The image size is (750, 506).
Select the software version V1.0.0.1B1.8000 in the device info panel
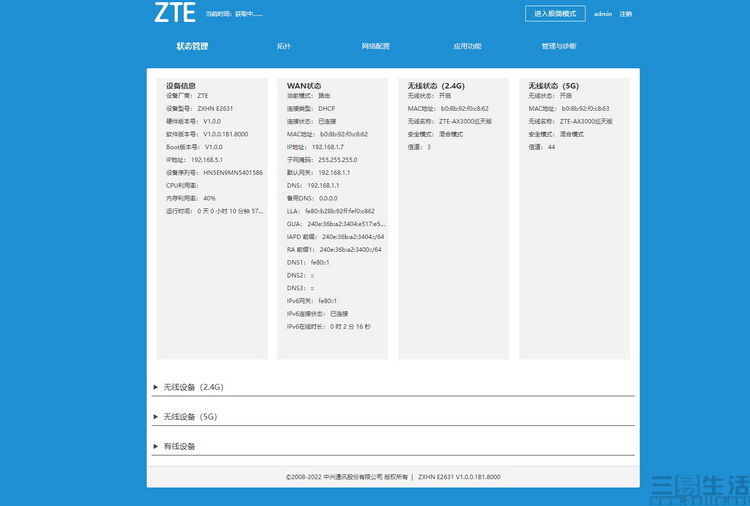(226, 134)
